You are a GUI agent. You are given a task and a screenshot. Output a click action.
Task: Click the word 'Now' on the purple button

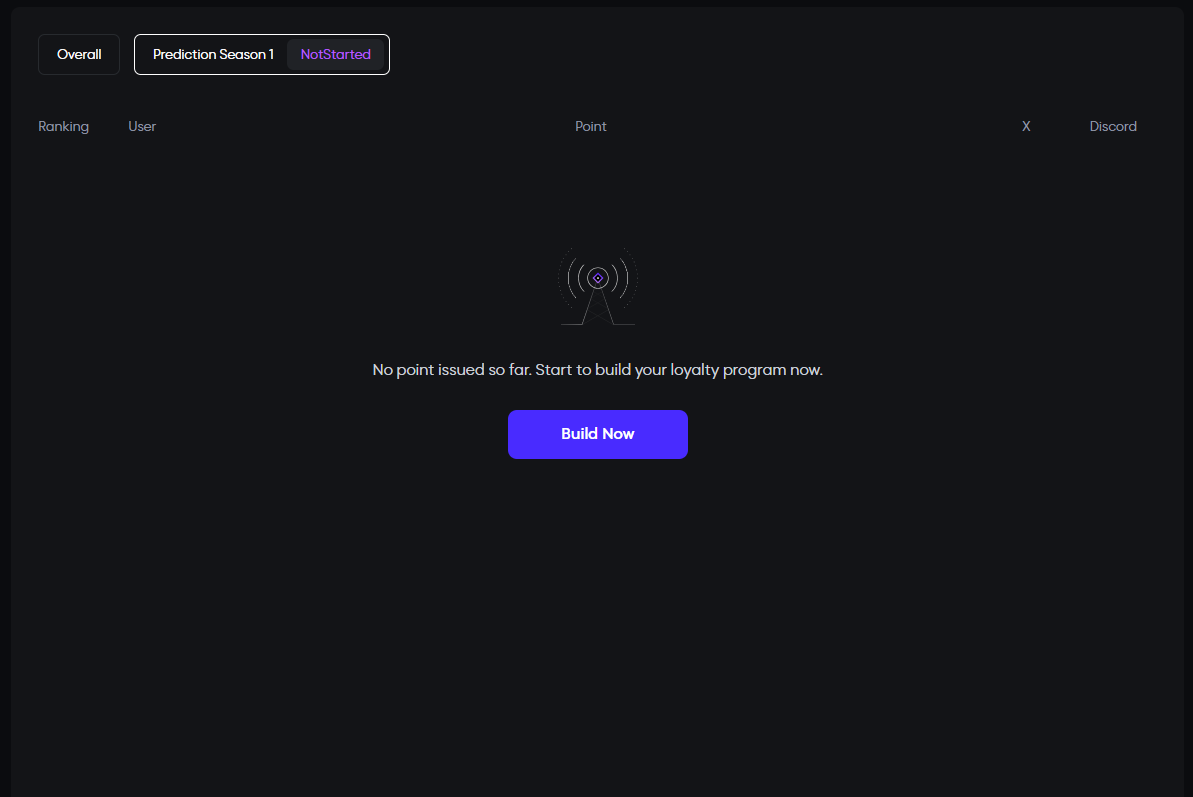(x=618, y=434)
